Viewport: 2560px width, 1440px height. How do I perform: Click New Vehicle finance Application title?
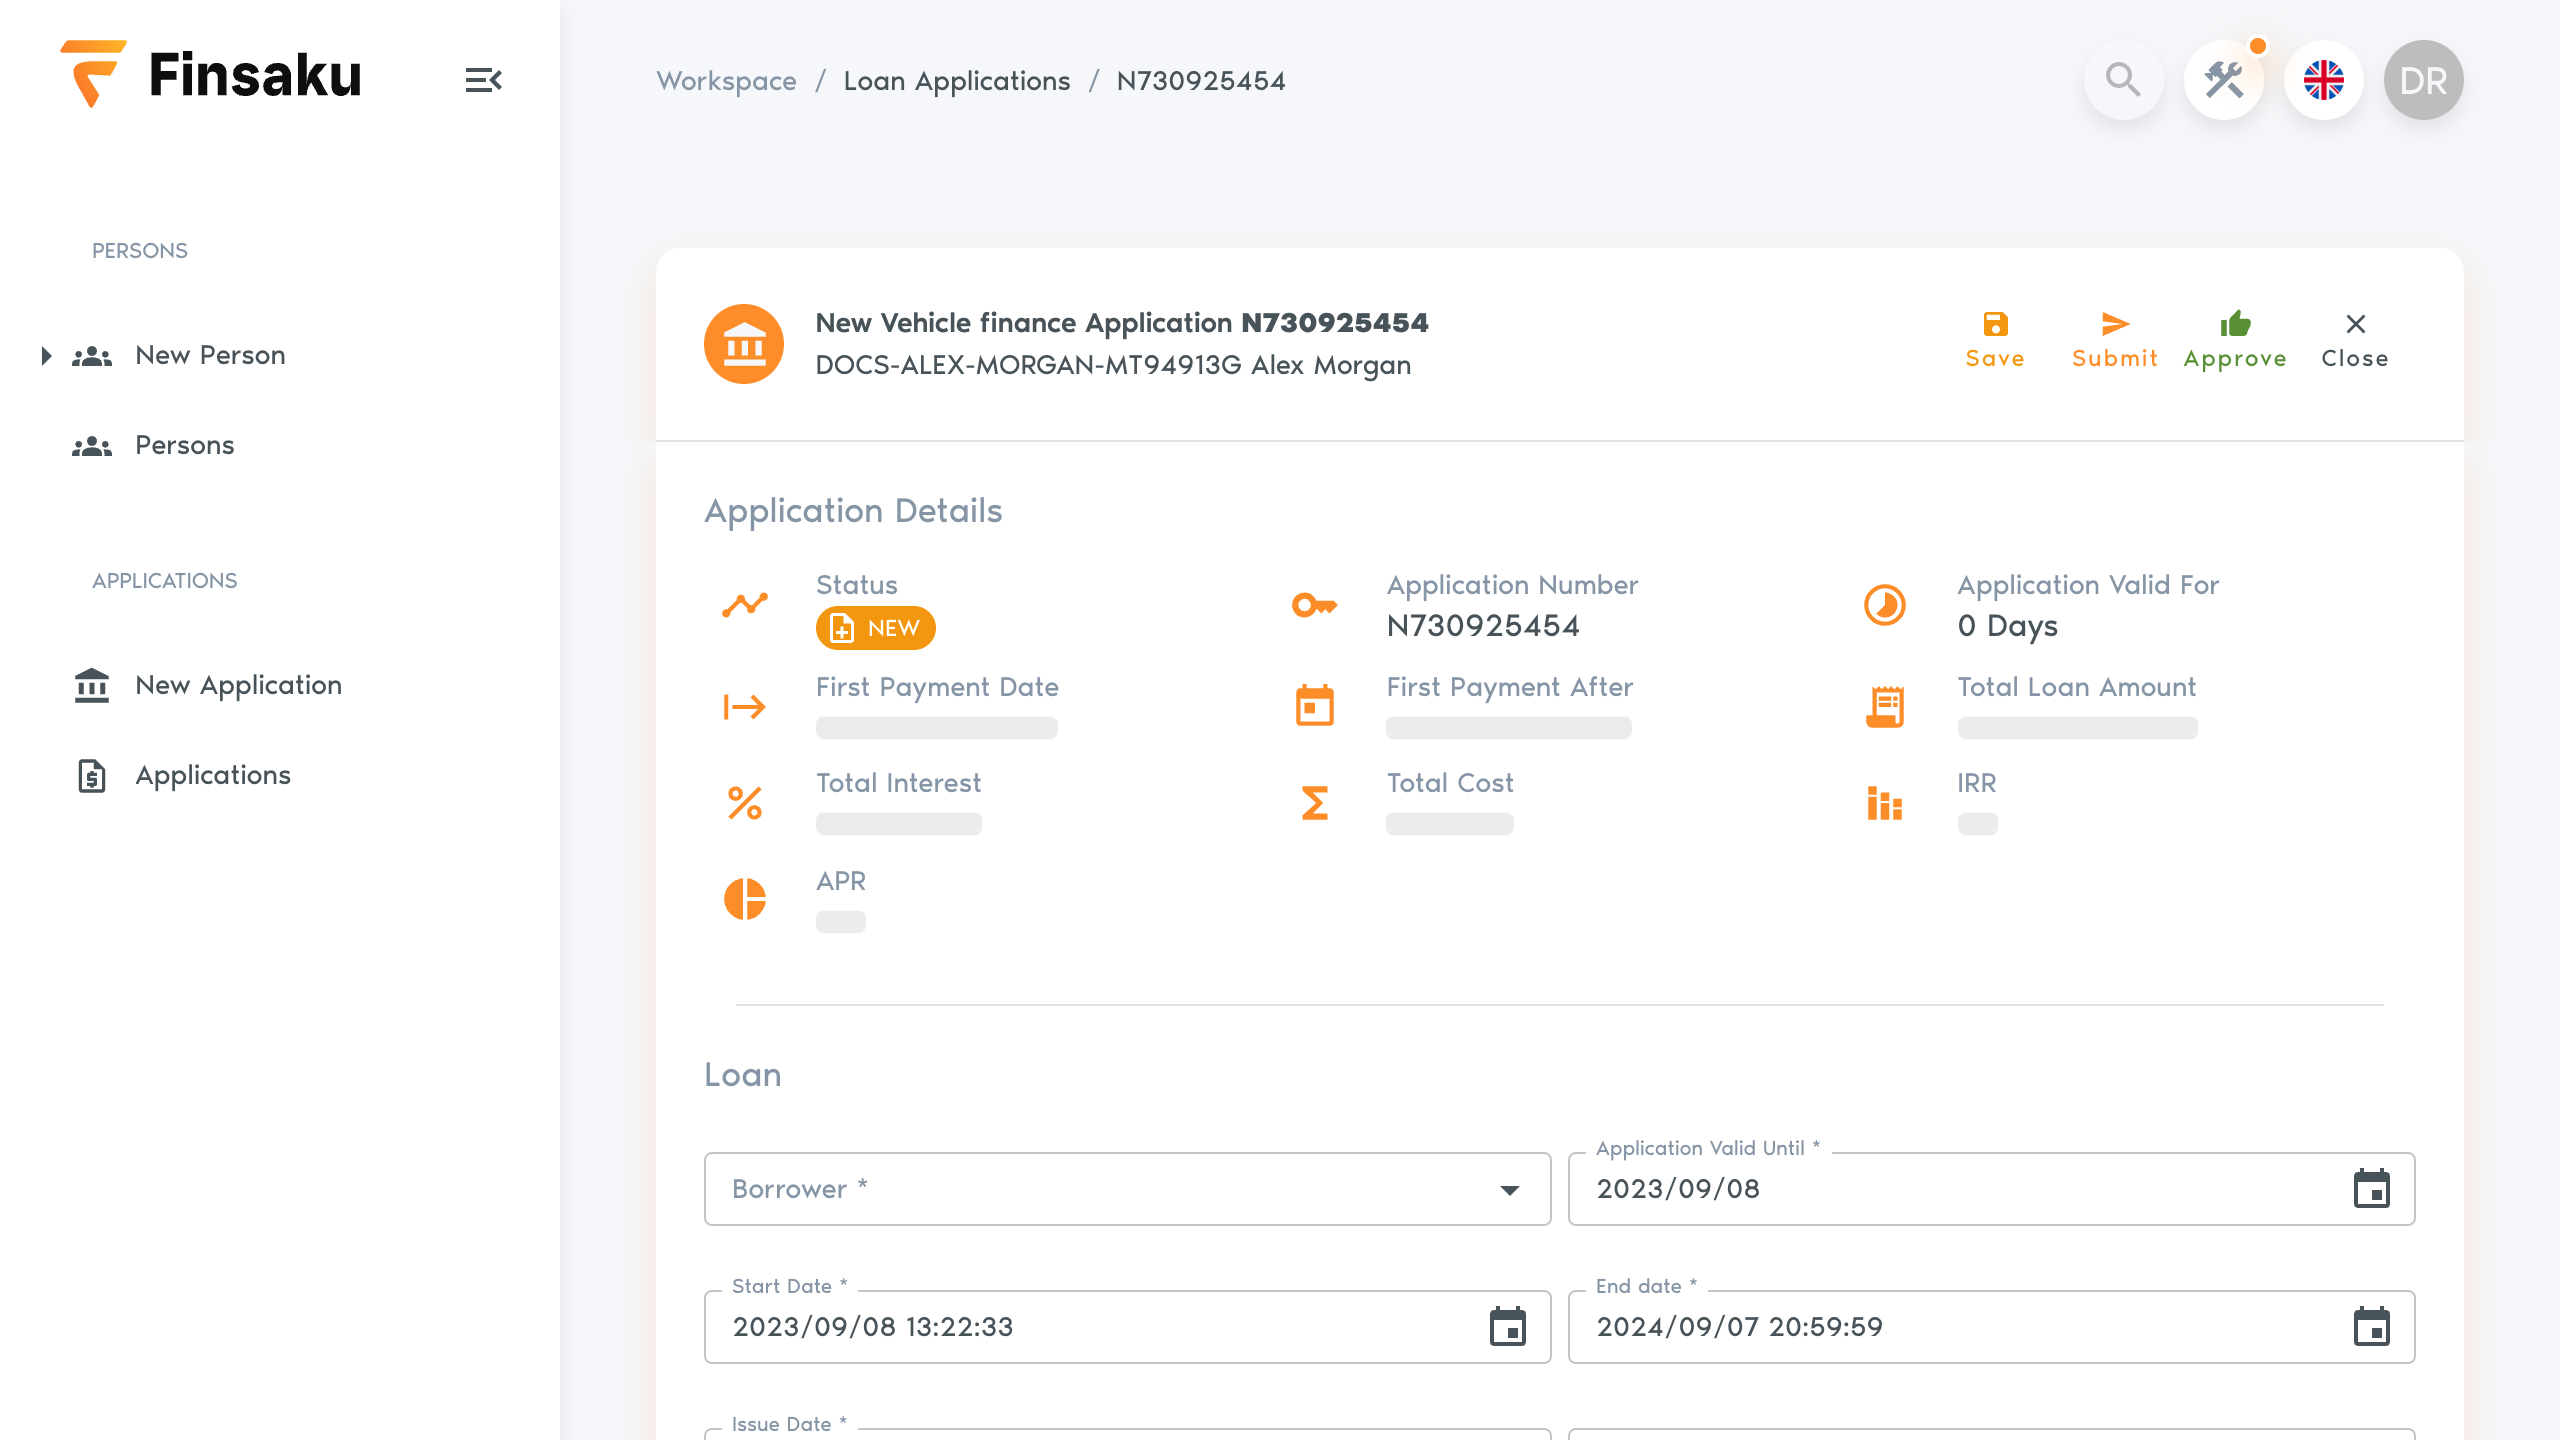pyautogui.click(x=1122, y=323)
